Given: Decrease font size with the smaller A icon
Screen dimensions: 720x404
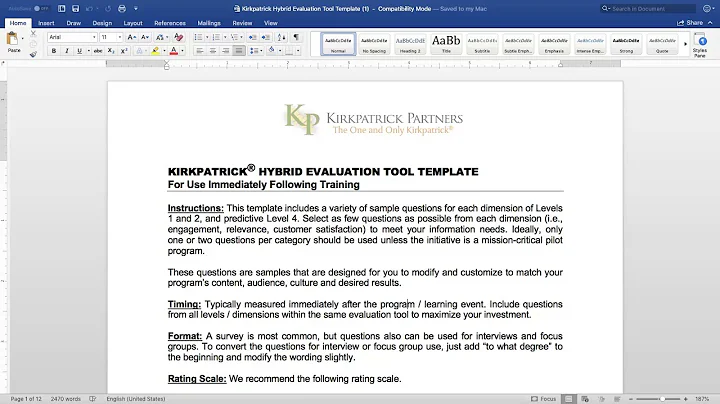Looking at the screenshot, I should [145, 37].
